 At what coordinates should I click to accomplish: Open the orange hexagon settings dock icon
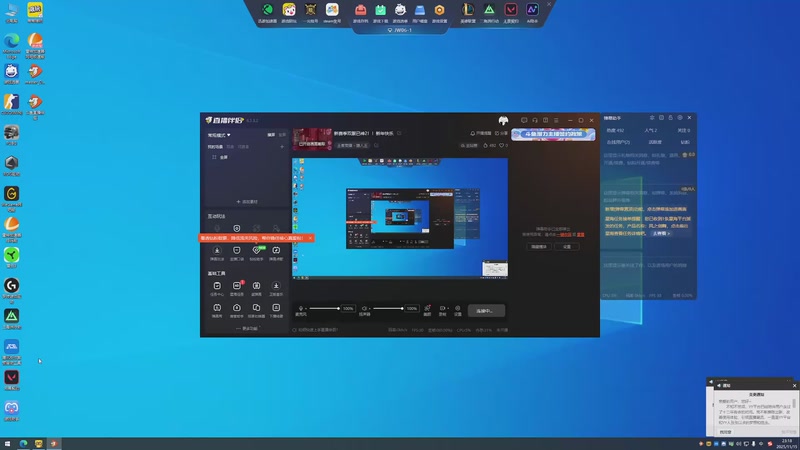tap(439, 10)
